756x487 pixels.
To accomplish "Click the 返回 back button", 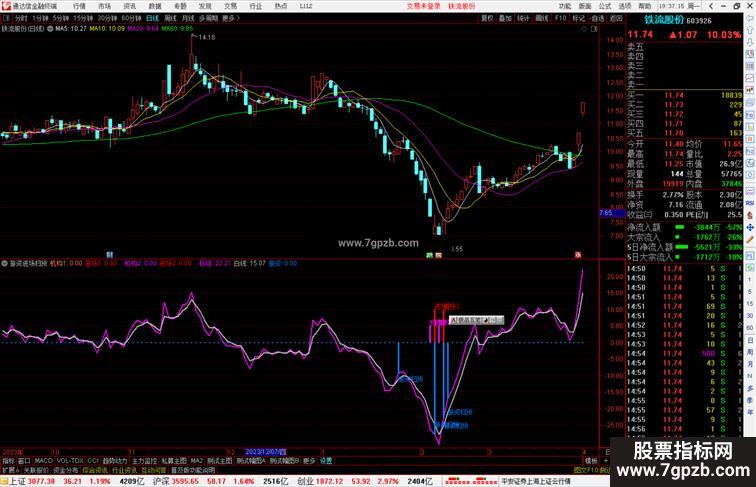I will pos(616,18).
